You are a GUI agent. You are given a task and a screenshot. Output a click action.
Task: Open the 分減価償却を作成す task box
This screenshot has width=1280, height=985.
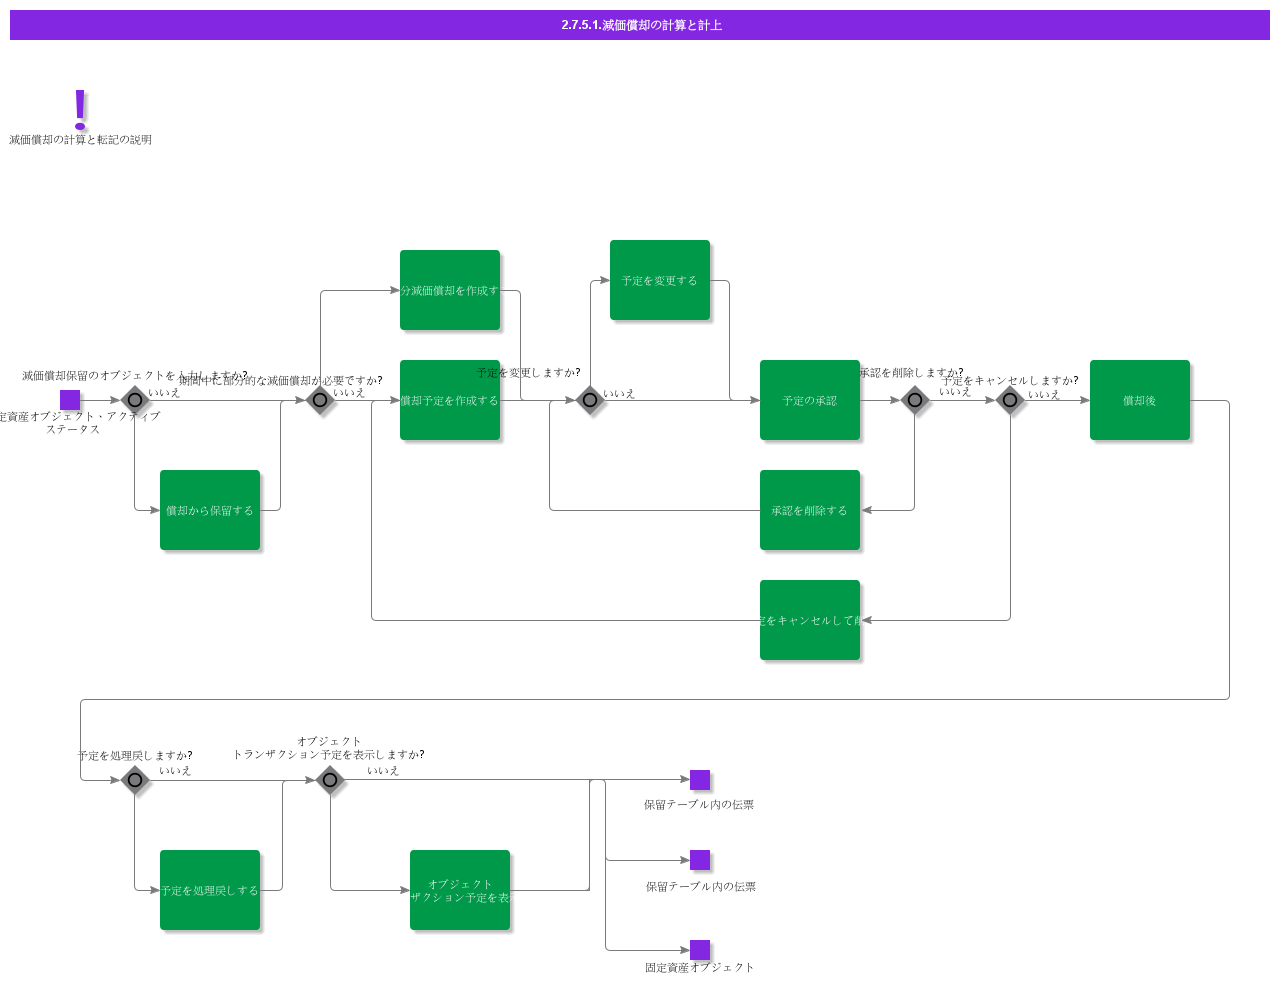coord(450,290)
